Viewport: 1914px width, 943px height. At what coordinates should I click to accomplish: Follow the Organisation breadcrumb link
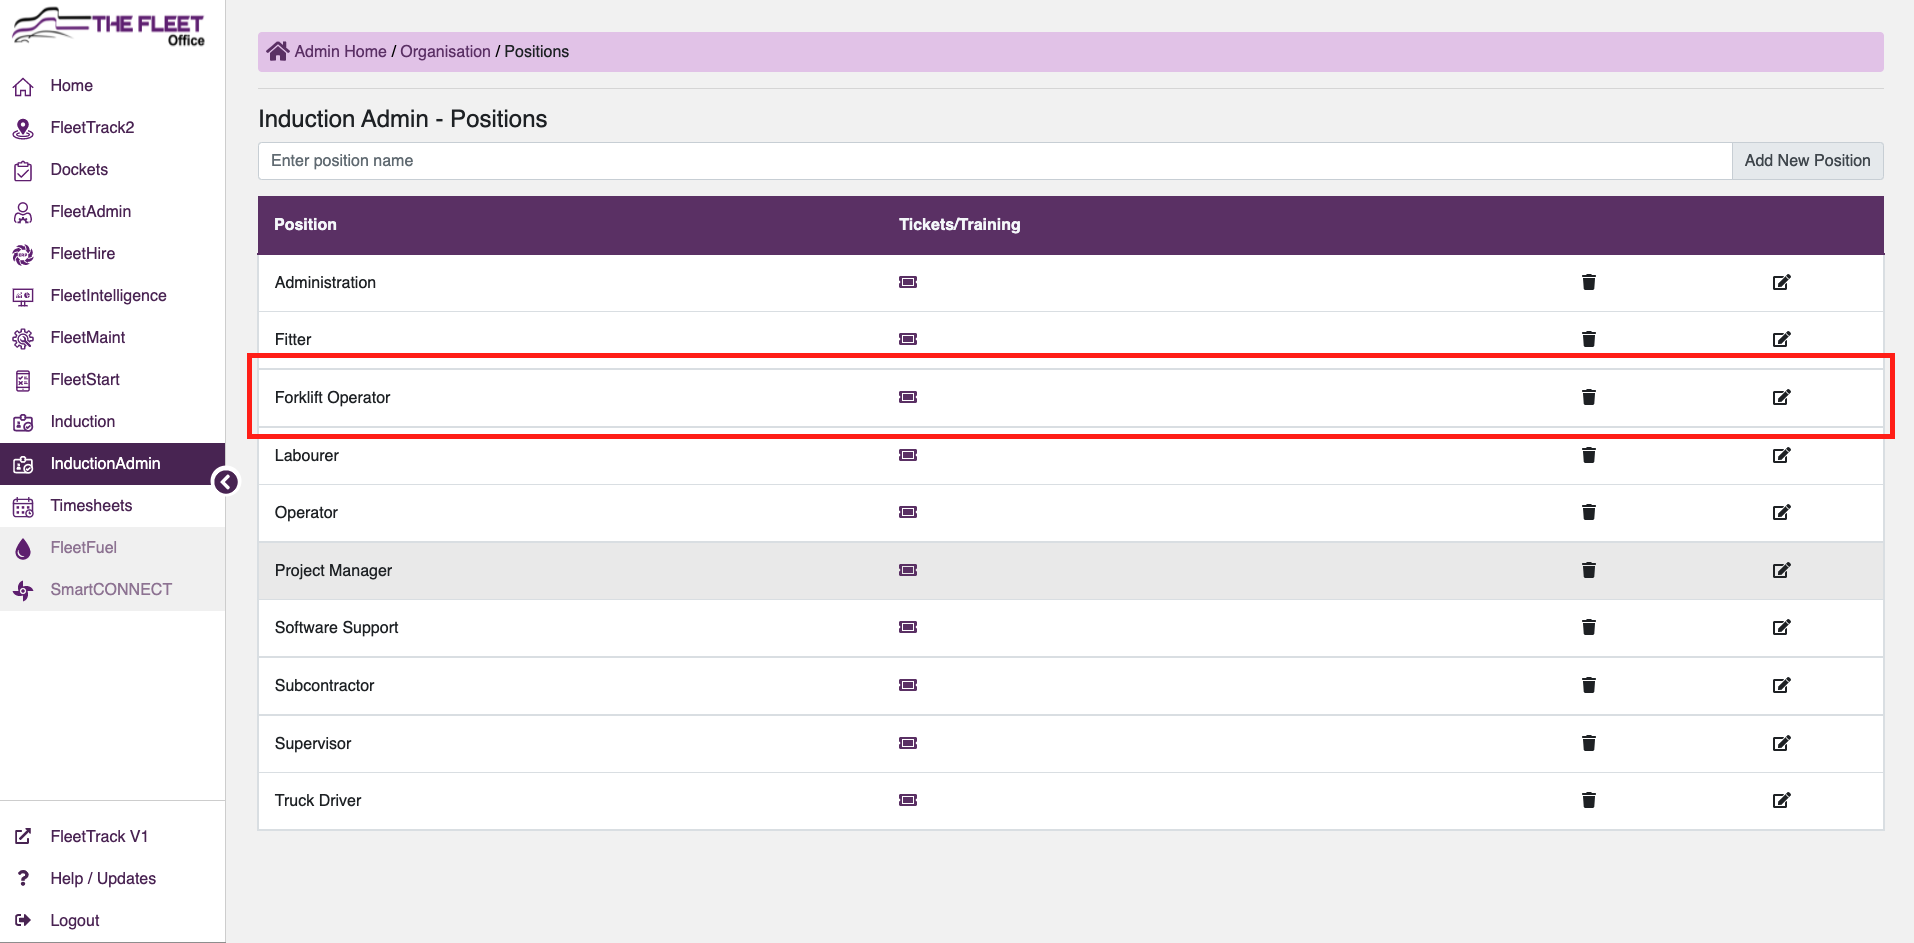(x=445, y=51)
